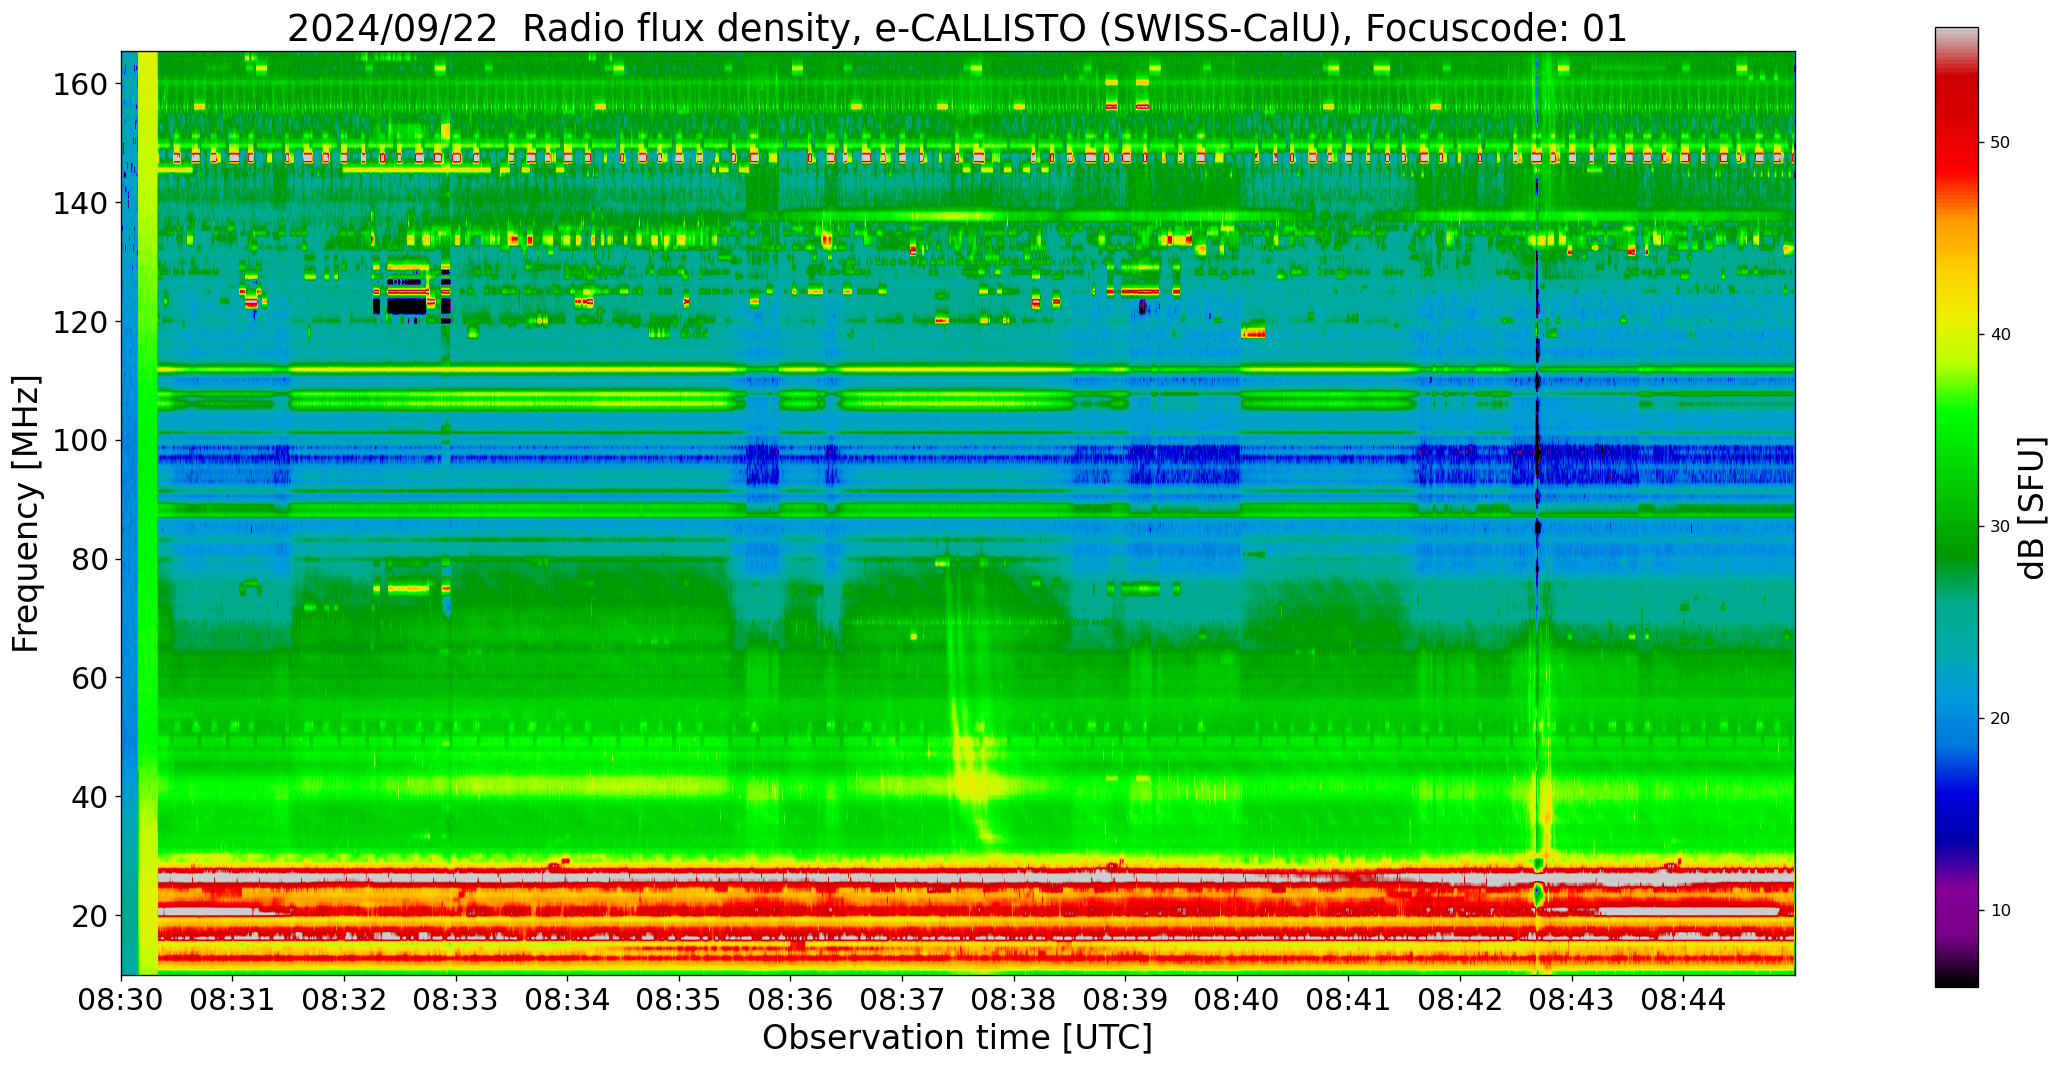2062x1067 pixels.
Task: Click the 40 frequency tick label
Action: pyautogui.click(x=89, y=797)
